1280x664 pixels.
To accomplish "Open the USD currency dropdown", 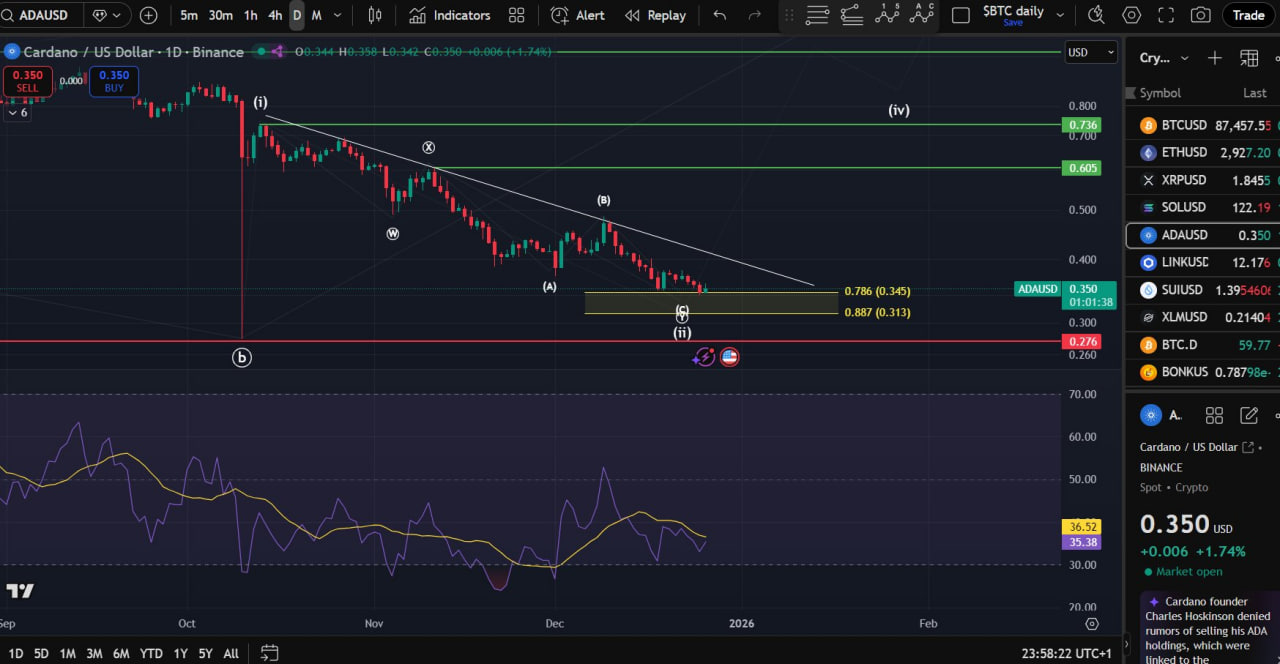I will point(1090,52).
